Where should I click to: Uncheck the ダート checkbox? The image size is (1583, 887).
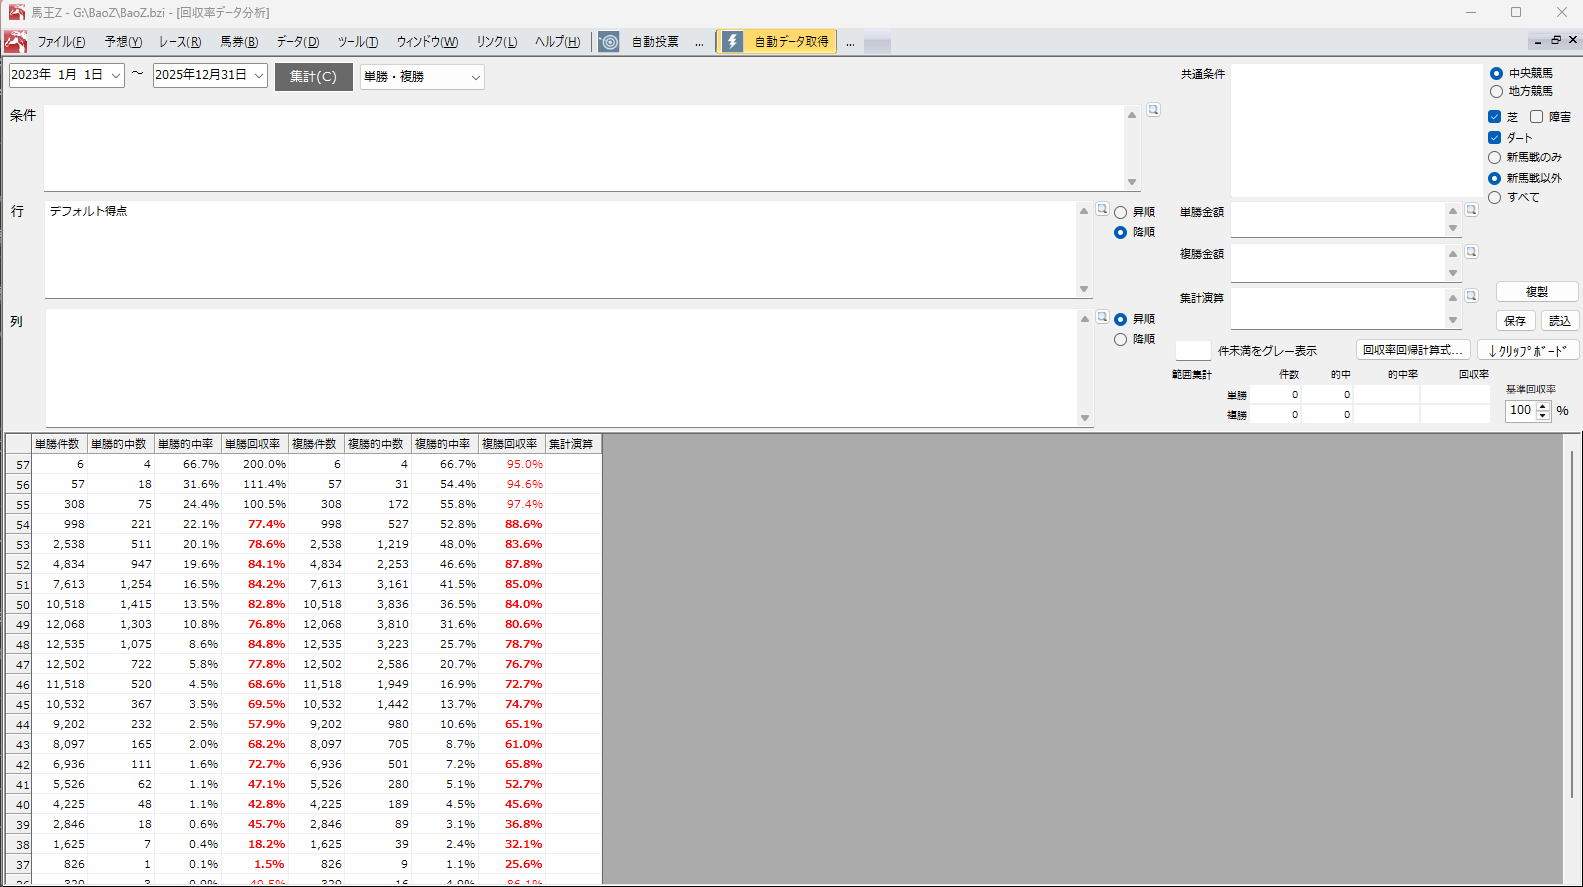pos(1494,137)
